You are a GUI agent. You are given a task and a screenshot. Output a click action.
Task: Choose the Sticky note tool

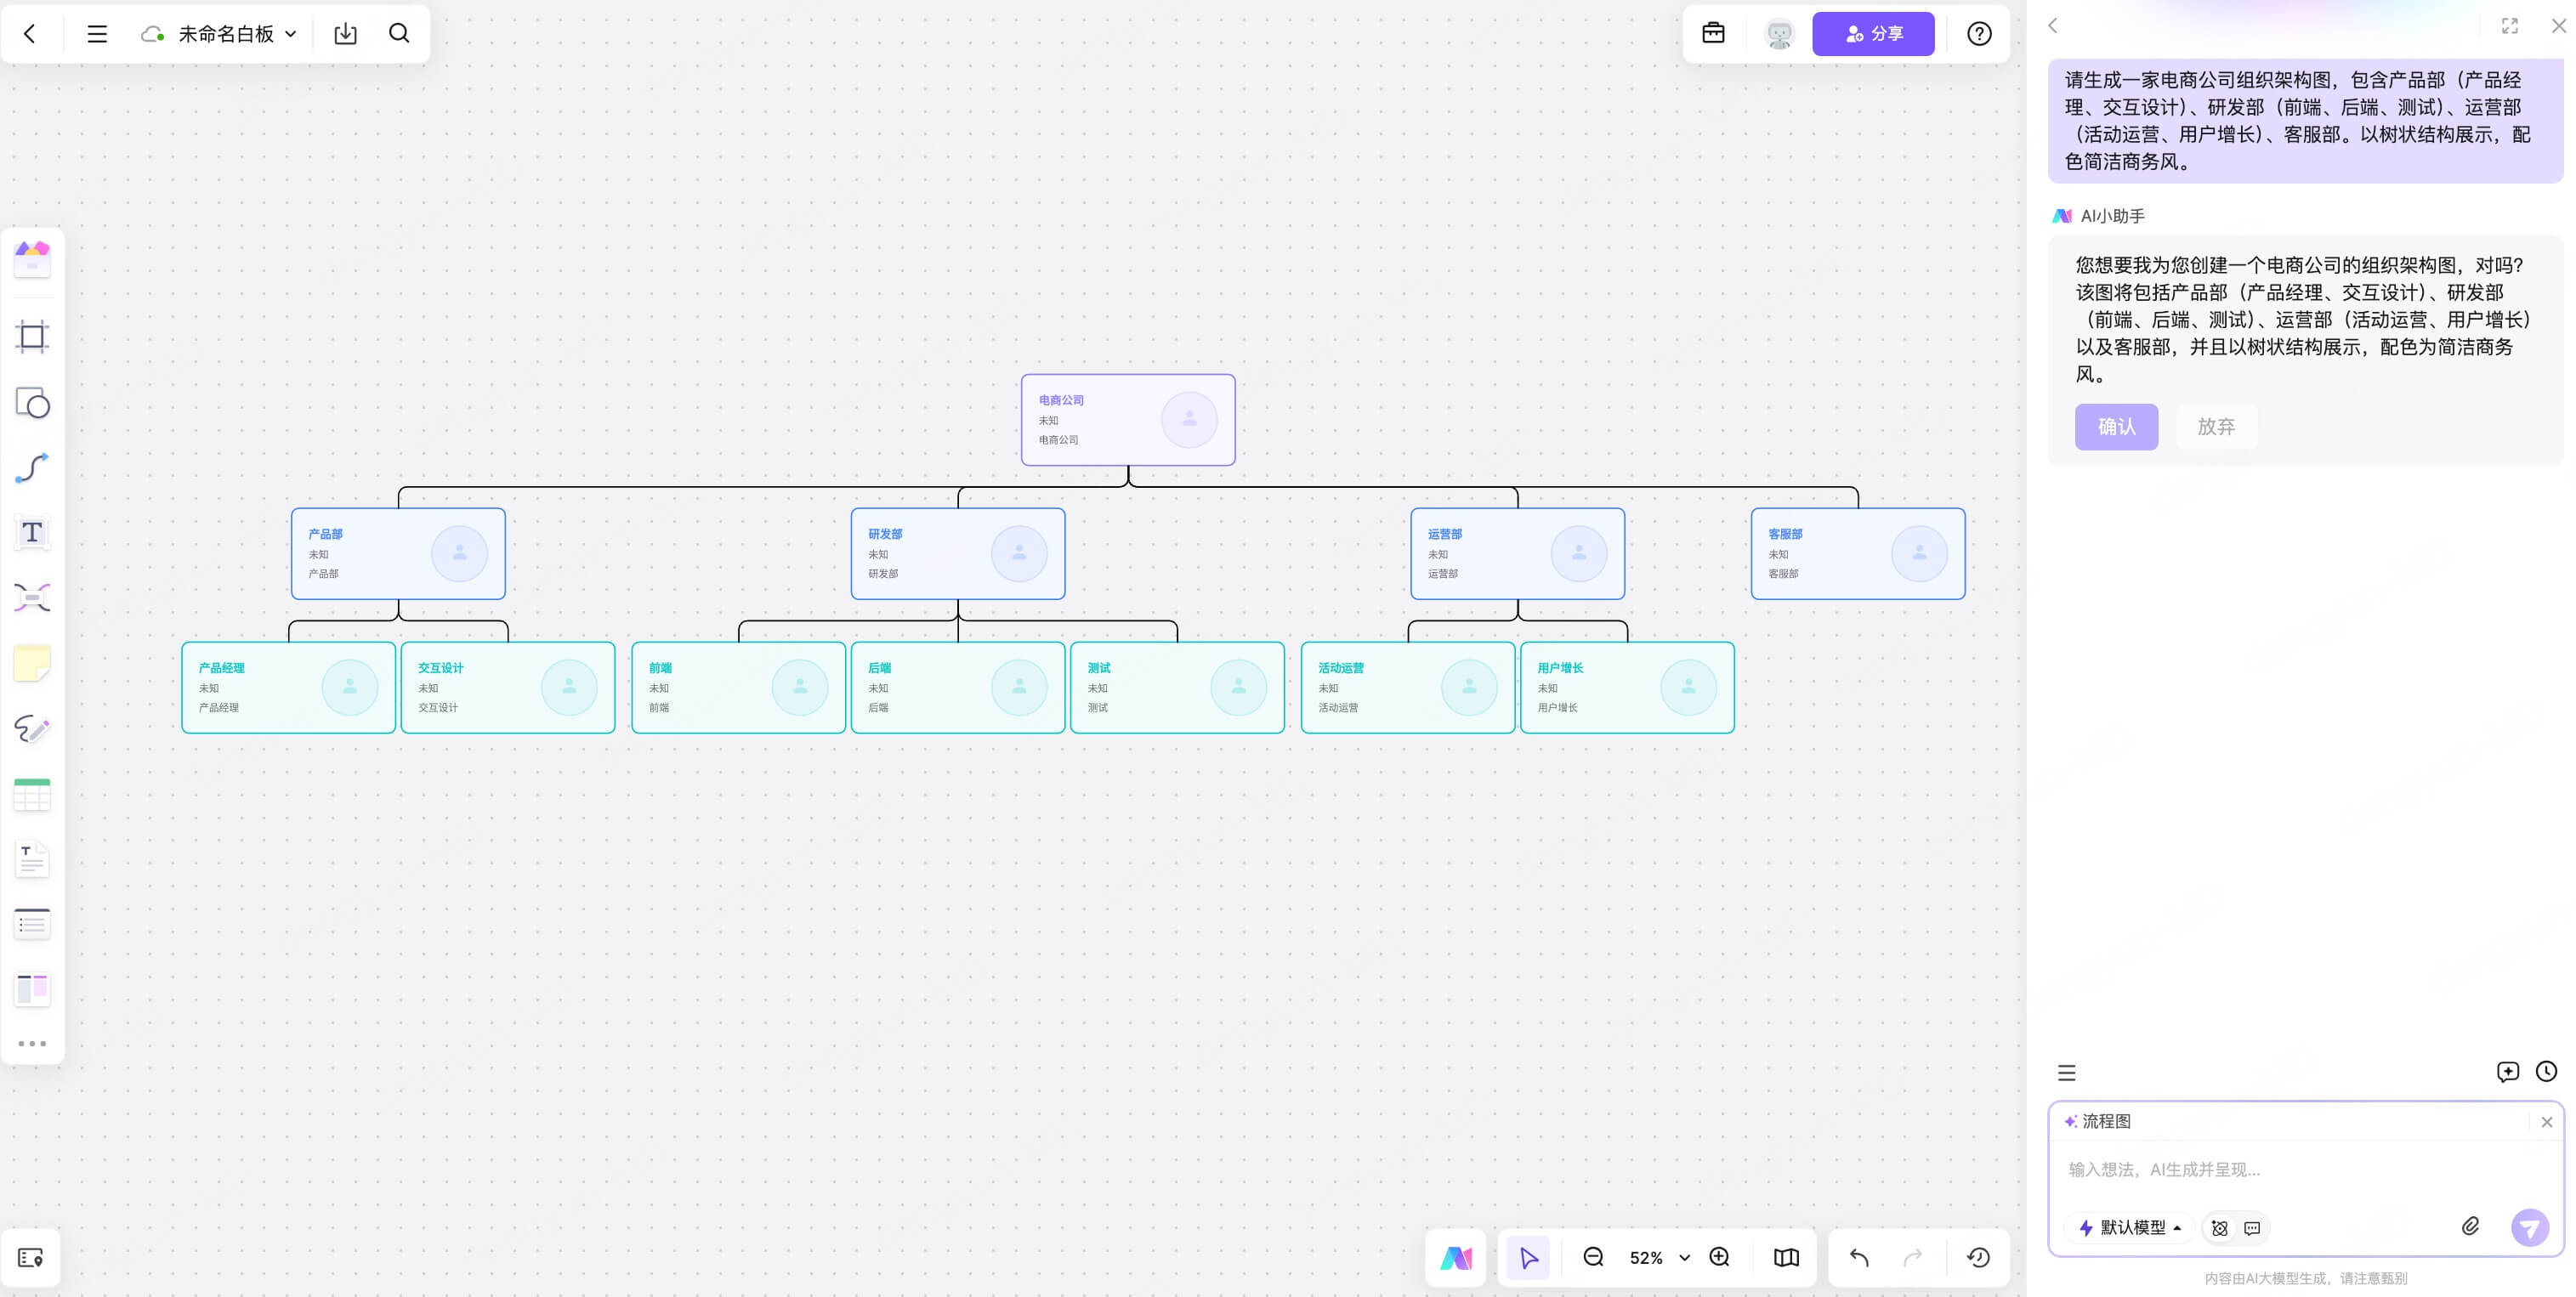[x=32, y=663]
